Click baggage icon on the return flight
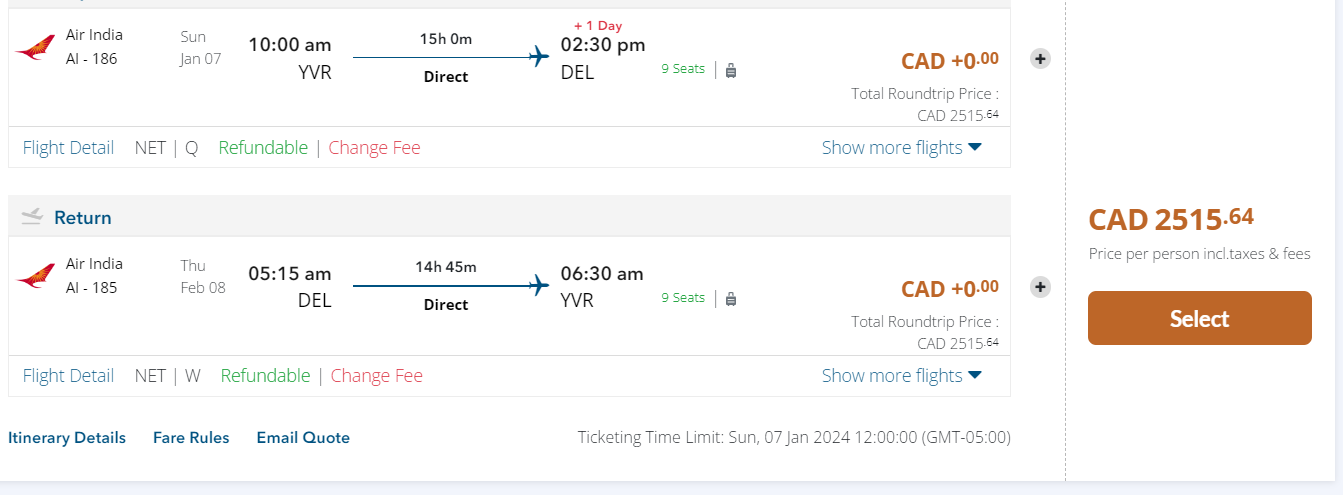Viewport: 1343px width, 495px height. (x=731, y=298)
